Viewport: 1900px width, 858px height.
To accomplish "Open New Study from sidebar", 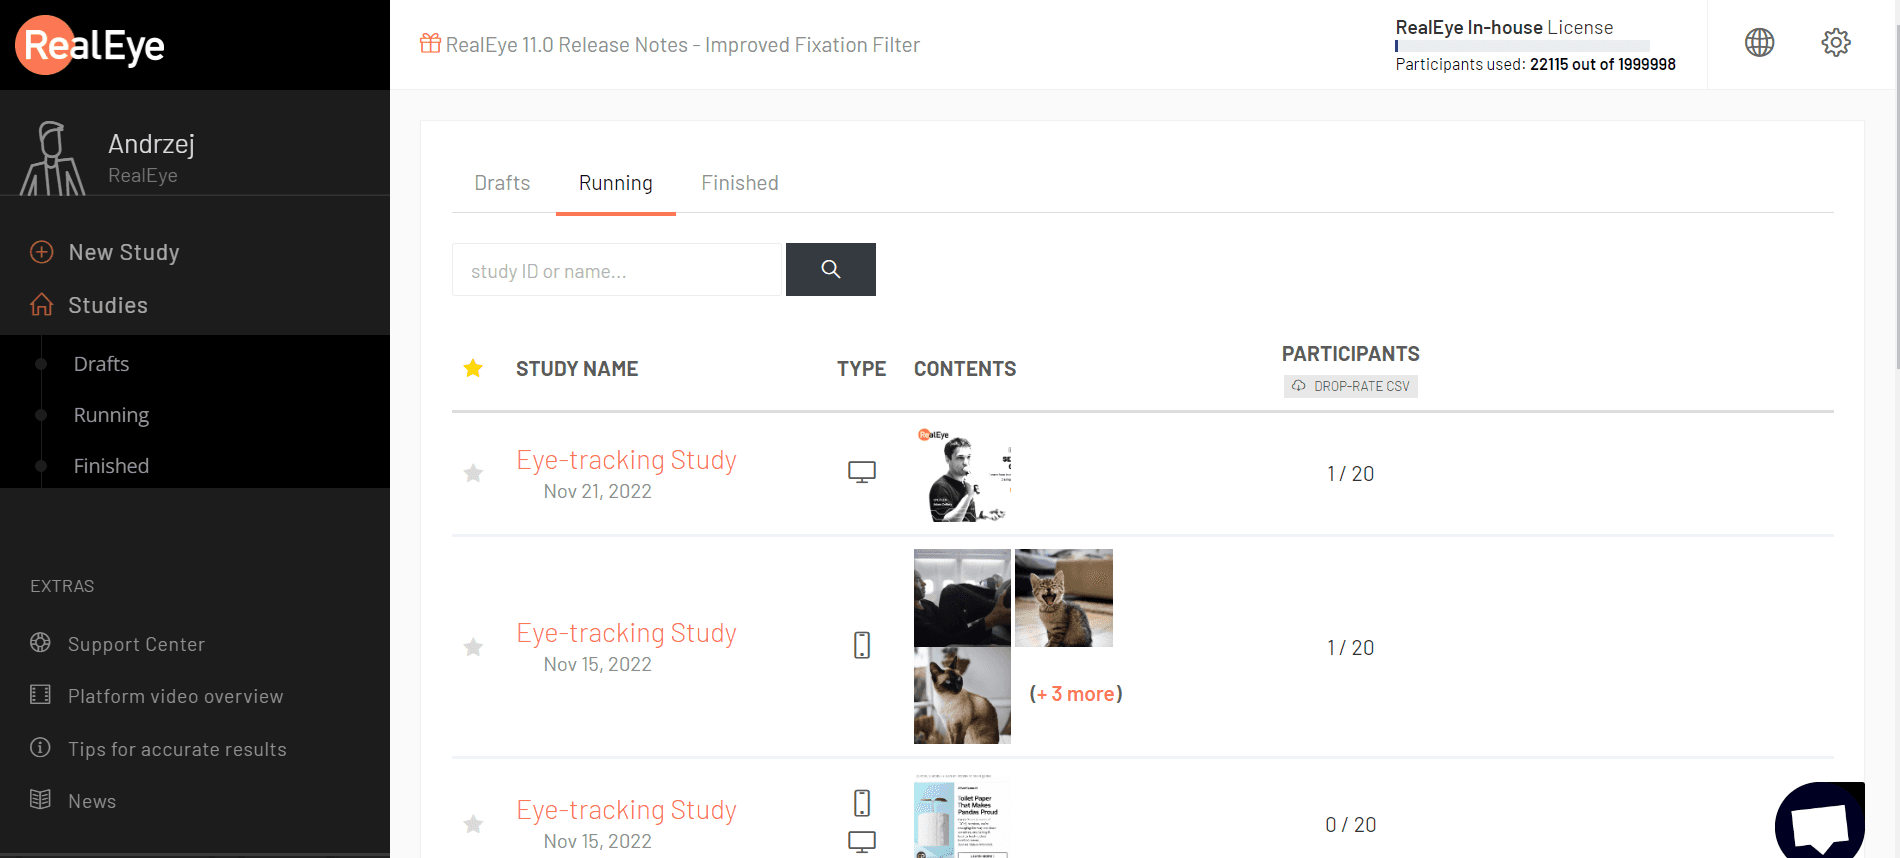I will 123,252.
